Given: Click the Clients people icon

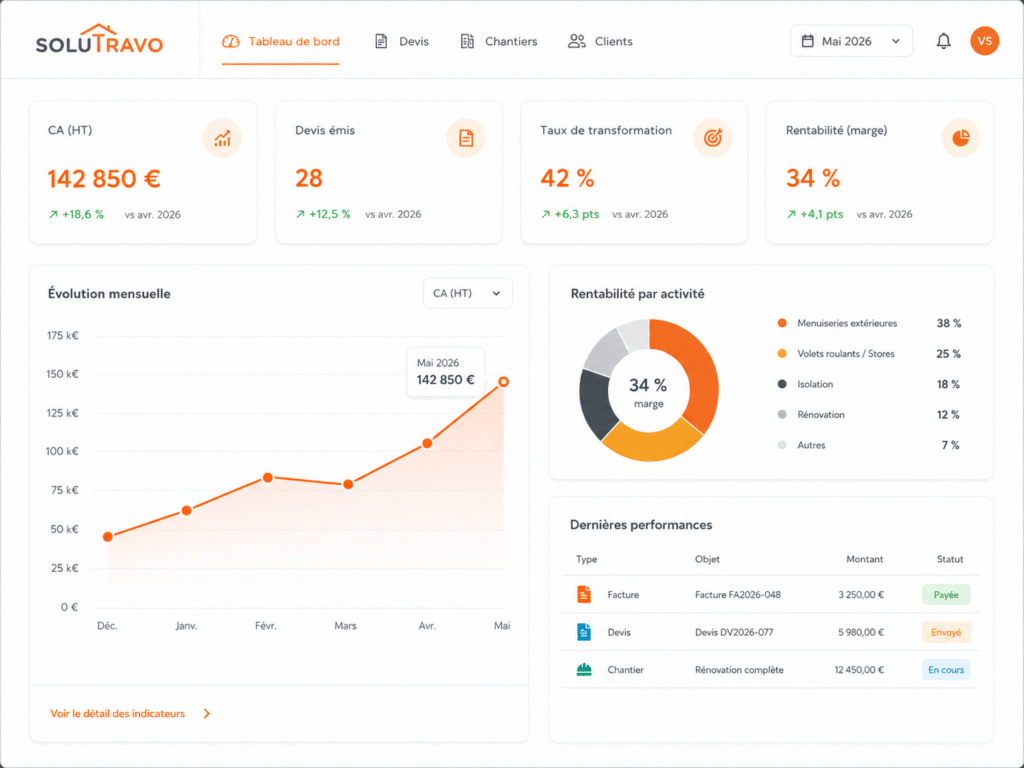Looking at the screenshot, I should coord(576,41).
